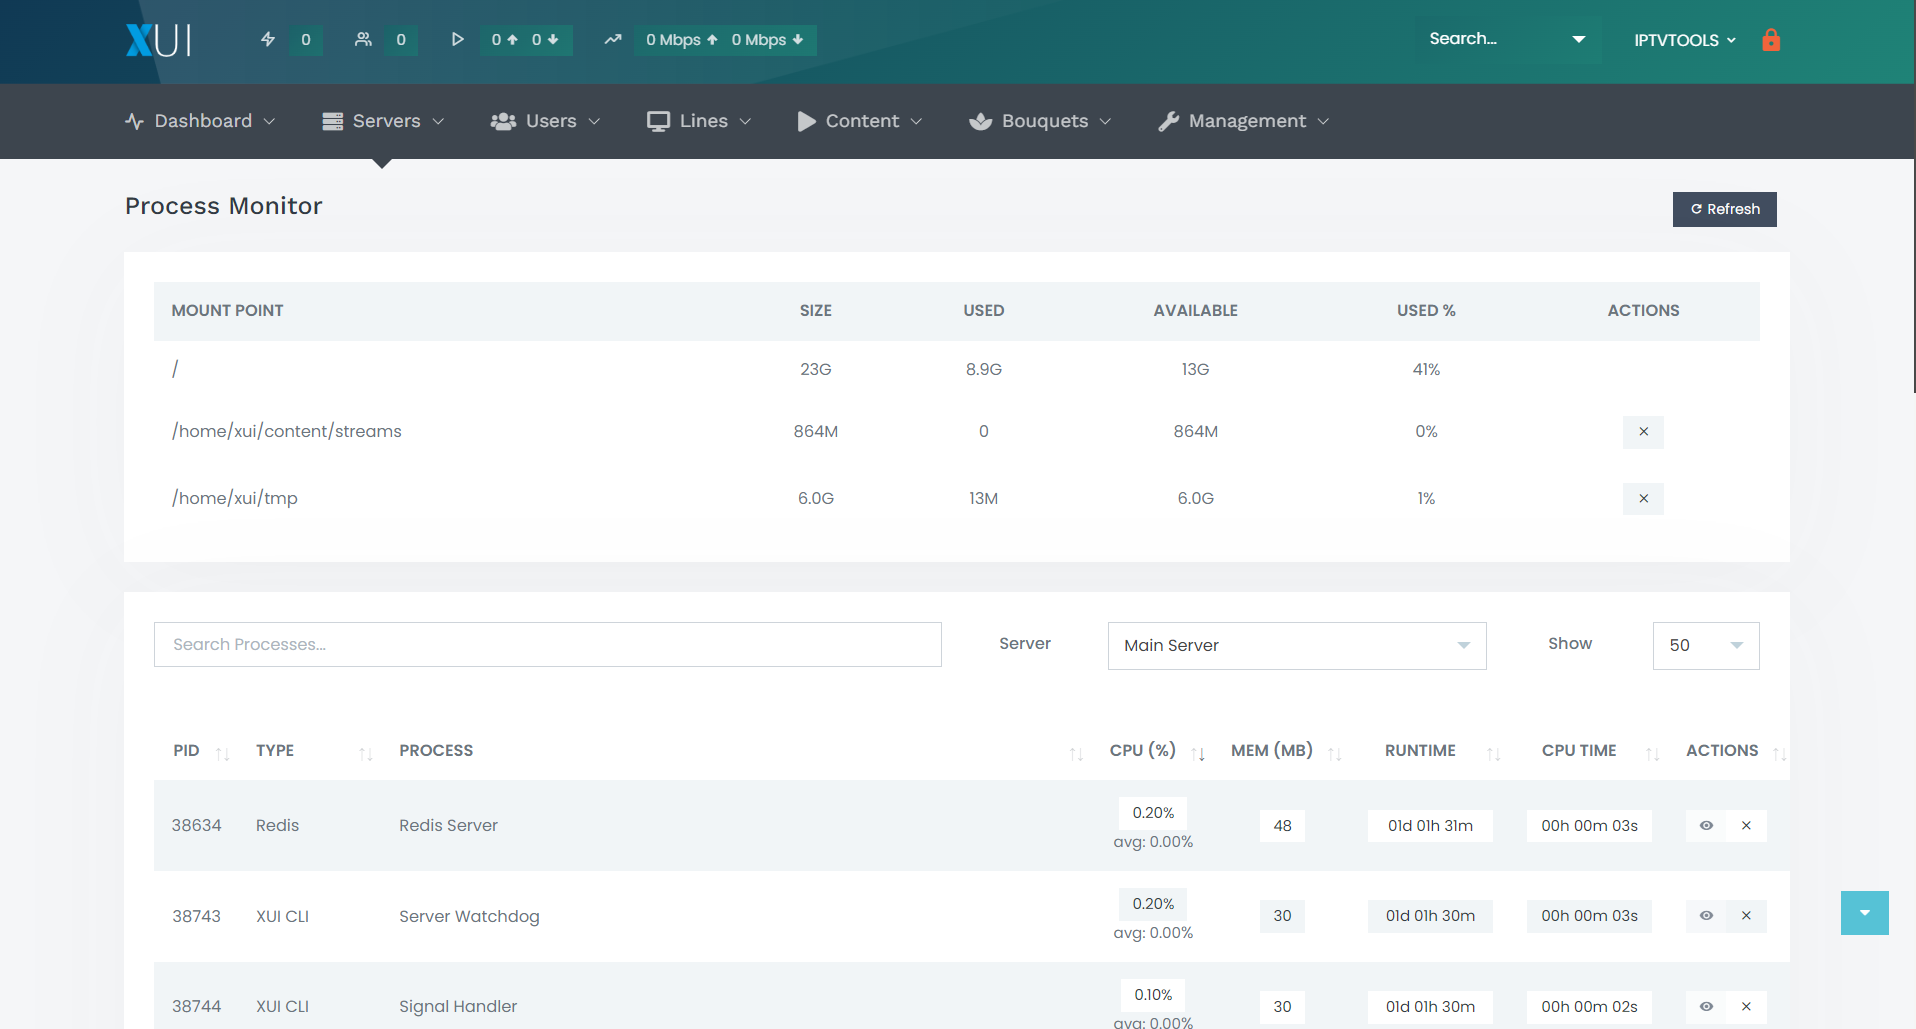This screenshot has height=1029, width=1916.
Task: Open the Show 50 entries dropdown
Action: [x=1706, y=646]
